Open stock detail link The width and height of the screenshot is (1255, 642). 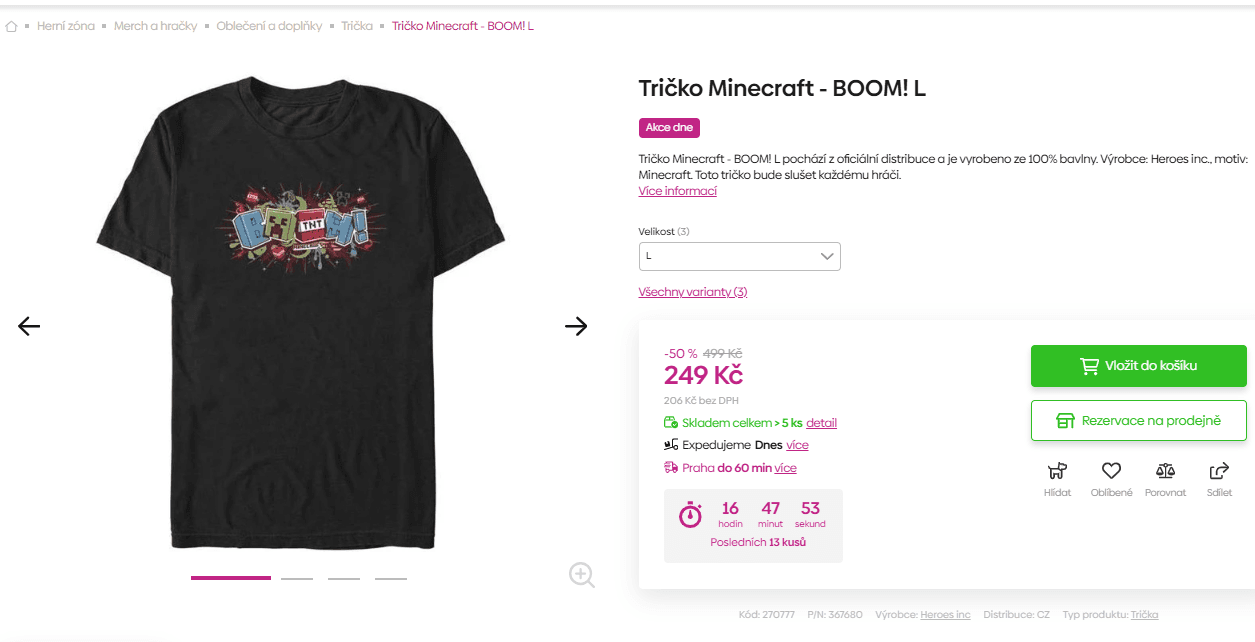click(821, 423)
